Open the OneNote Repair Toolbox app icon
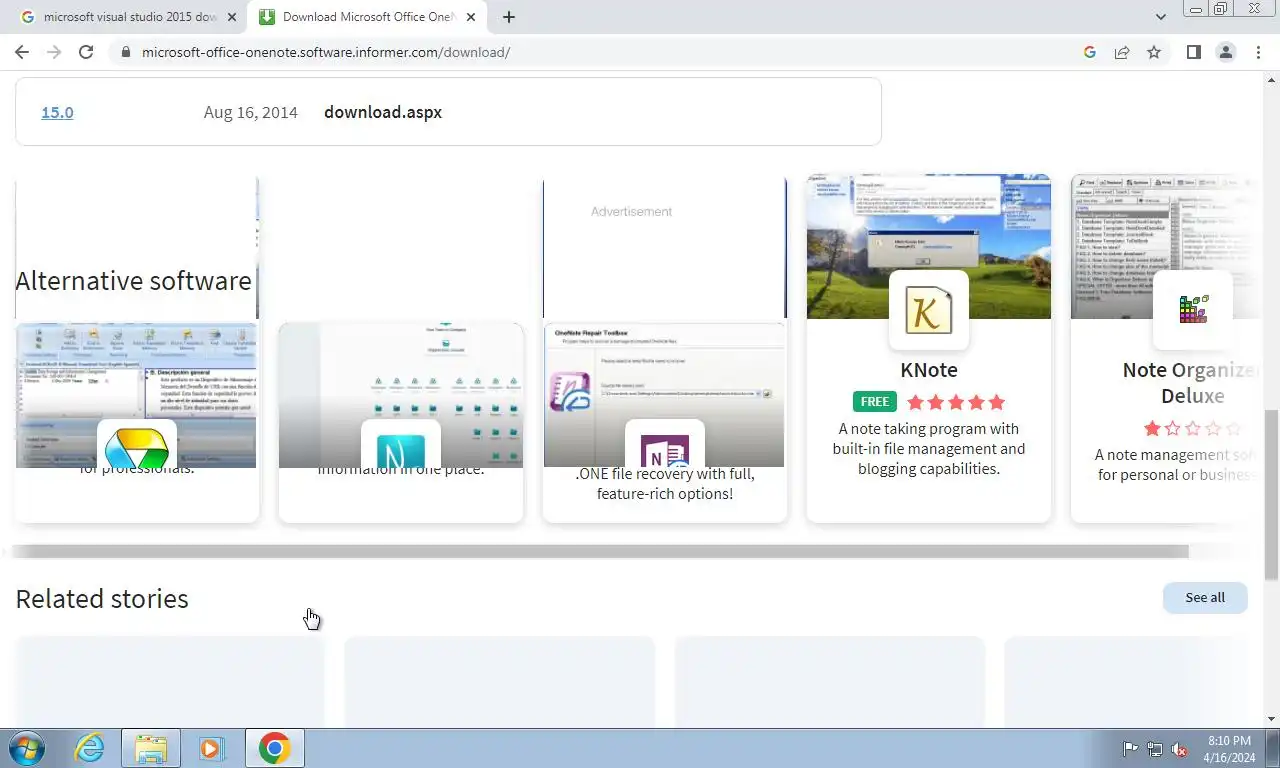The width and height of the screenshot is (1280, 768). (665, 444)
